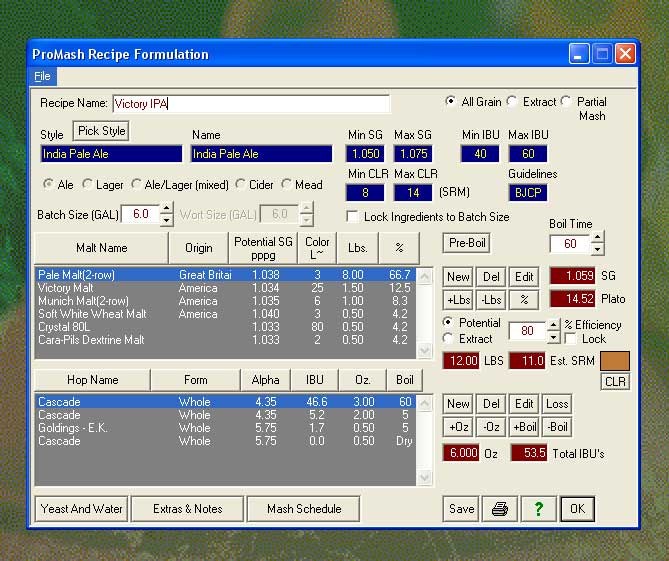
Task: Click the -Boil button
Action: point(557,427)
